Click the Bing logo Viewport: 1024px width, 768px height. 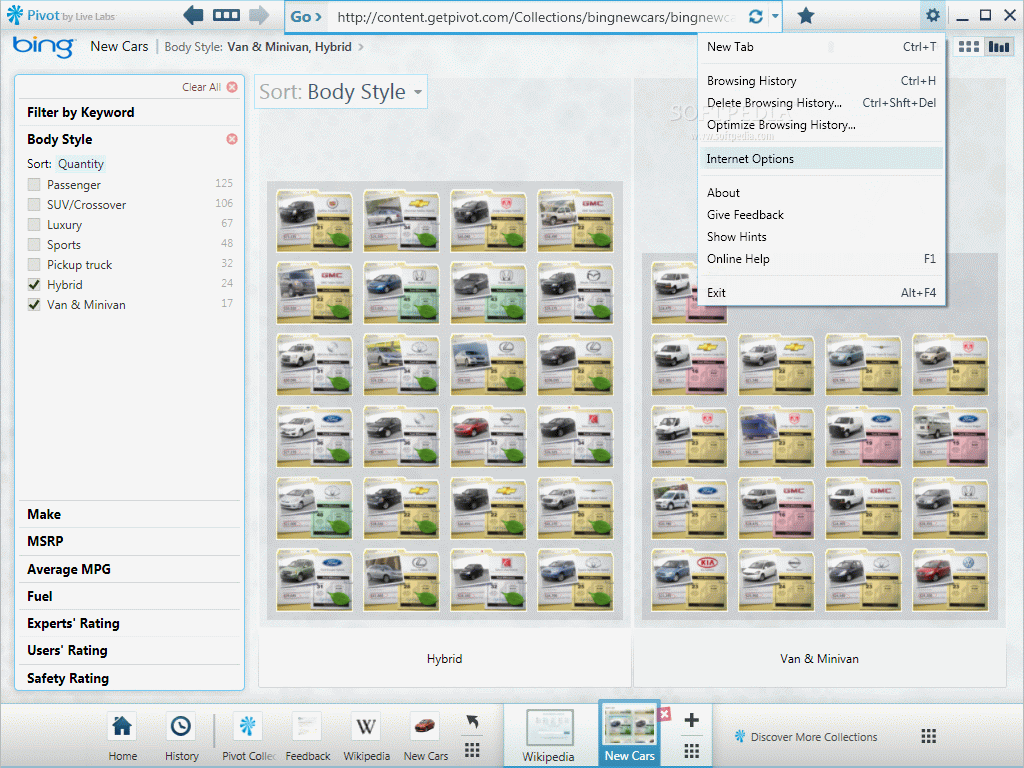pyautogui.click(x=44, y=46)
